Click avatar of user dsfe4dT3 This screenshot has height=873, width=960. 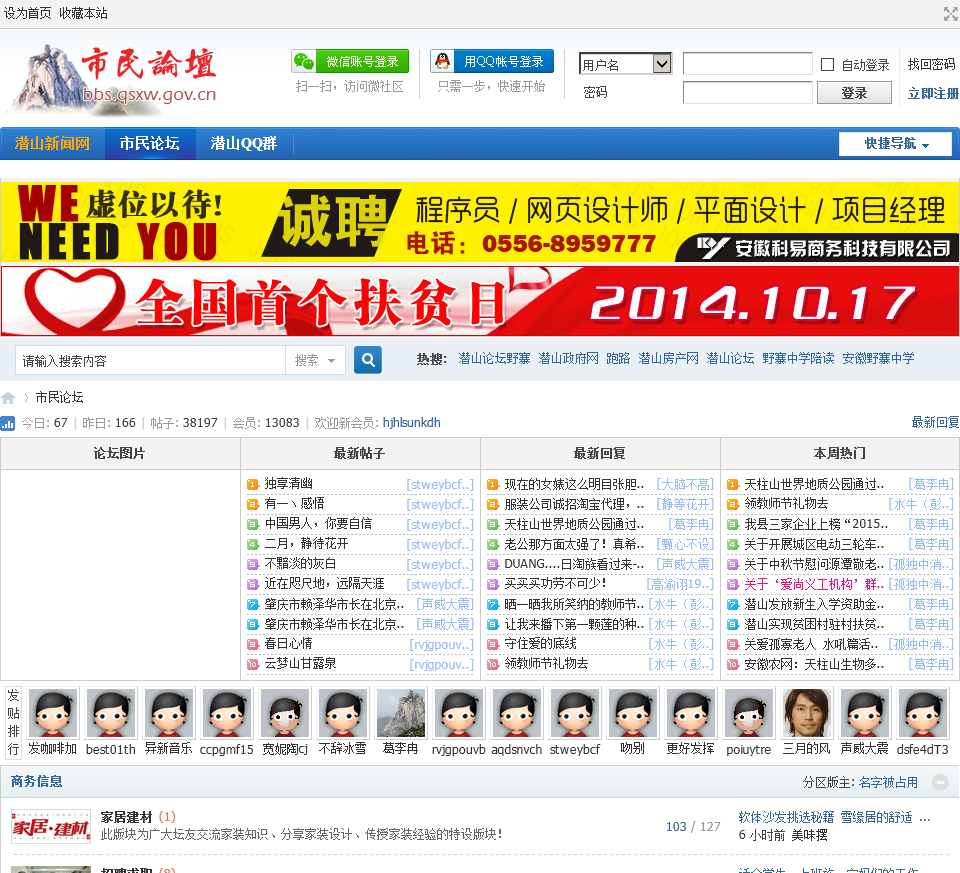(x=923, y=713)
